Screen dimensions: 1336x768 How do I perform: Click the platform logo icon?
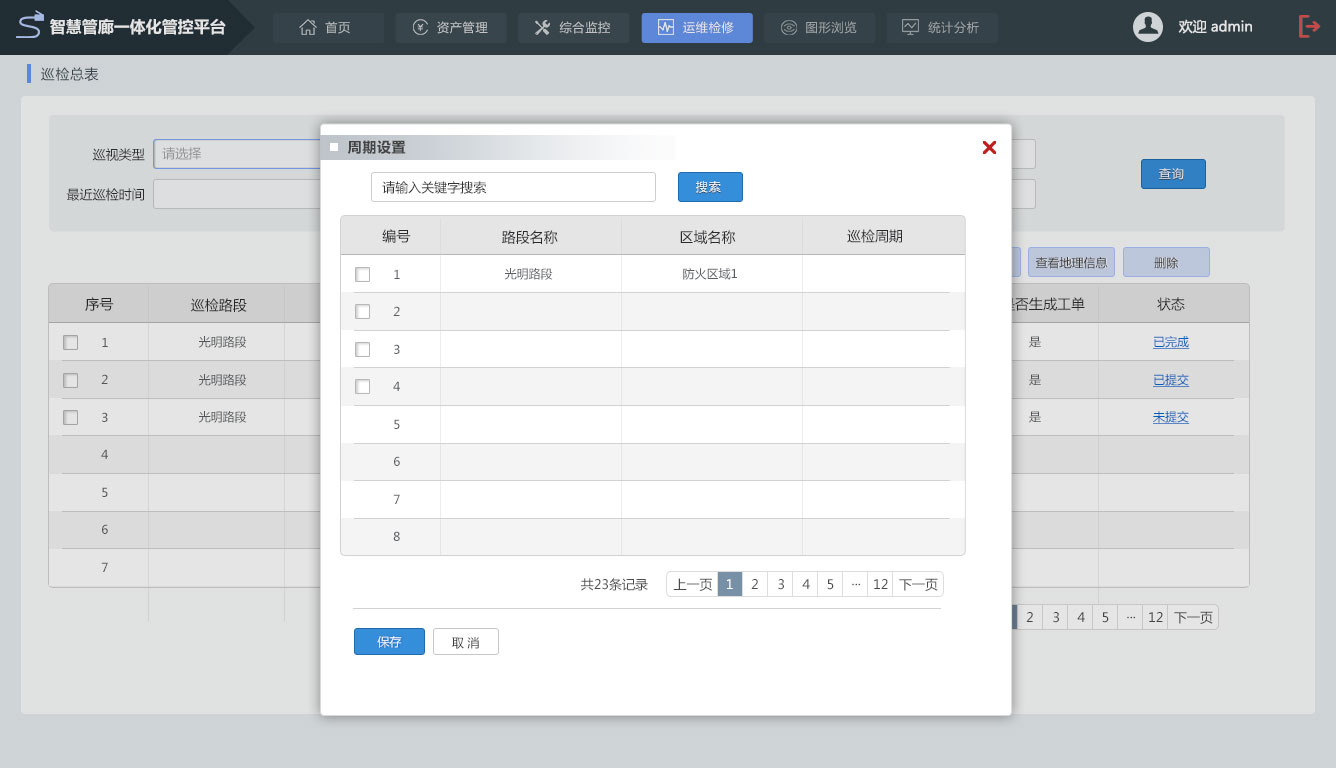pyautogui.click(x=31, y=26)
